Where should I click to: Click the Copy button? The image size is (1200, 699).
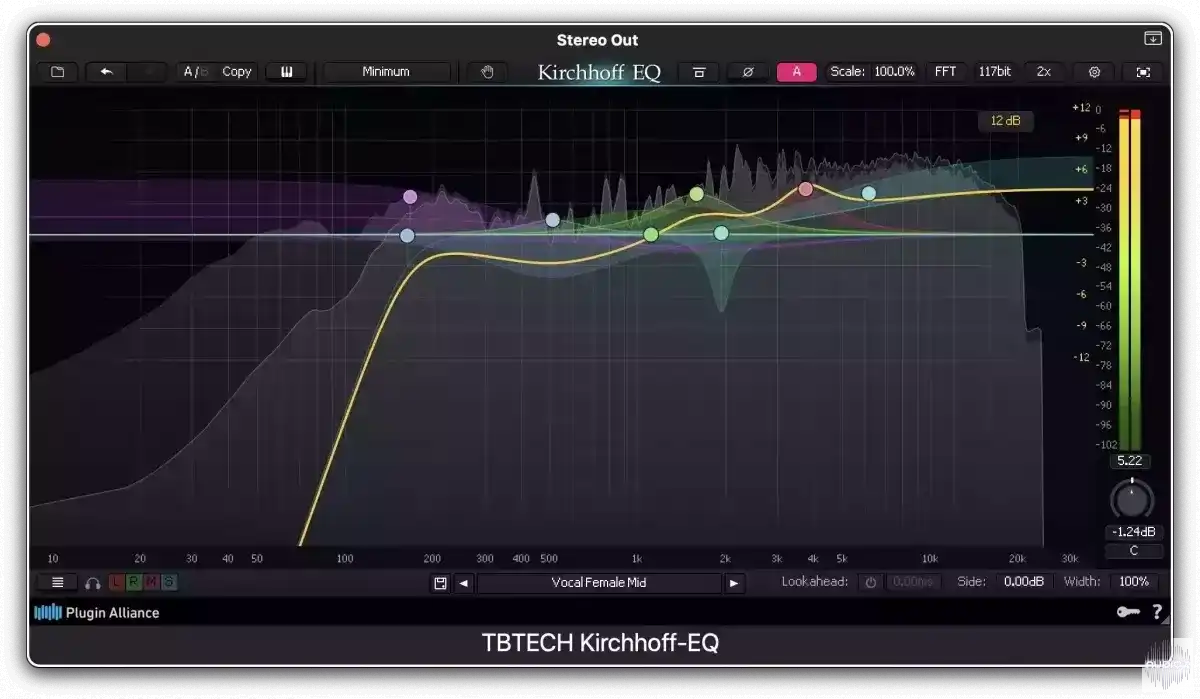236,71
